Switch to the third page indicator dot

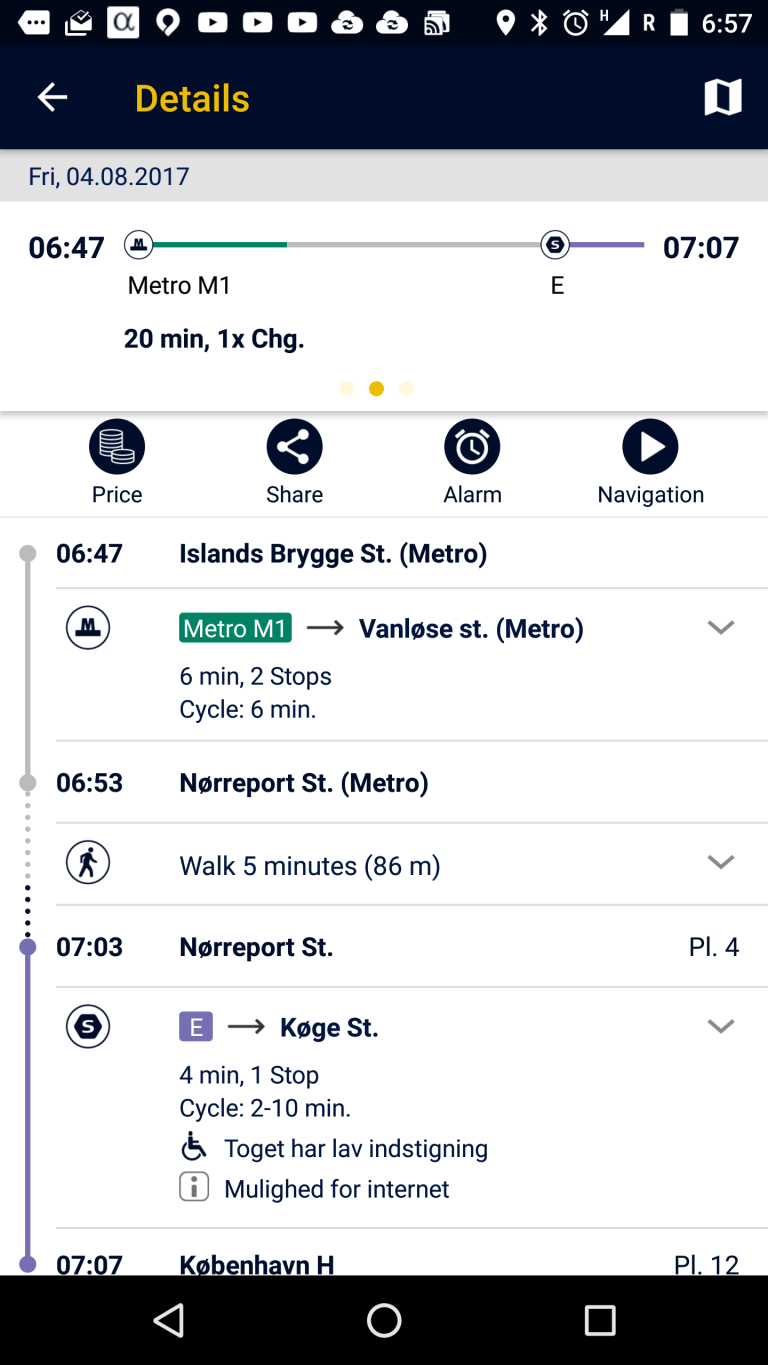coord(406,389)
